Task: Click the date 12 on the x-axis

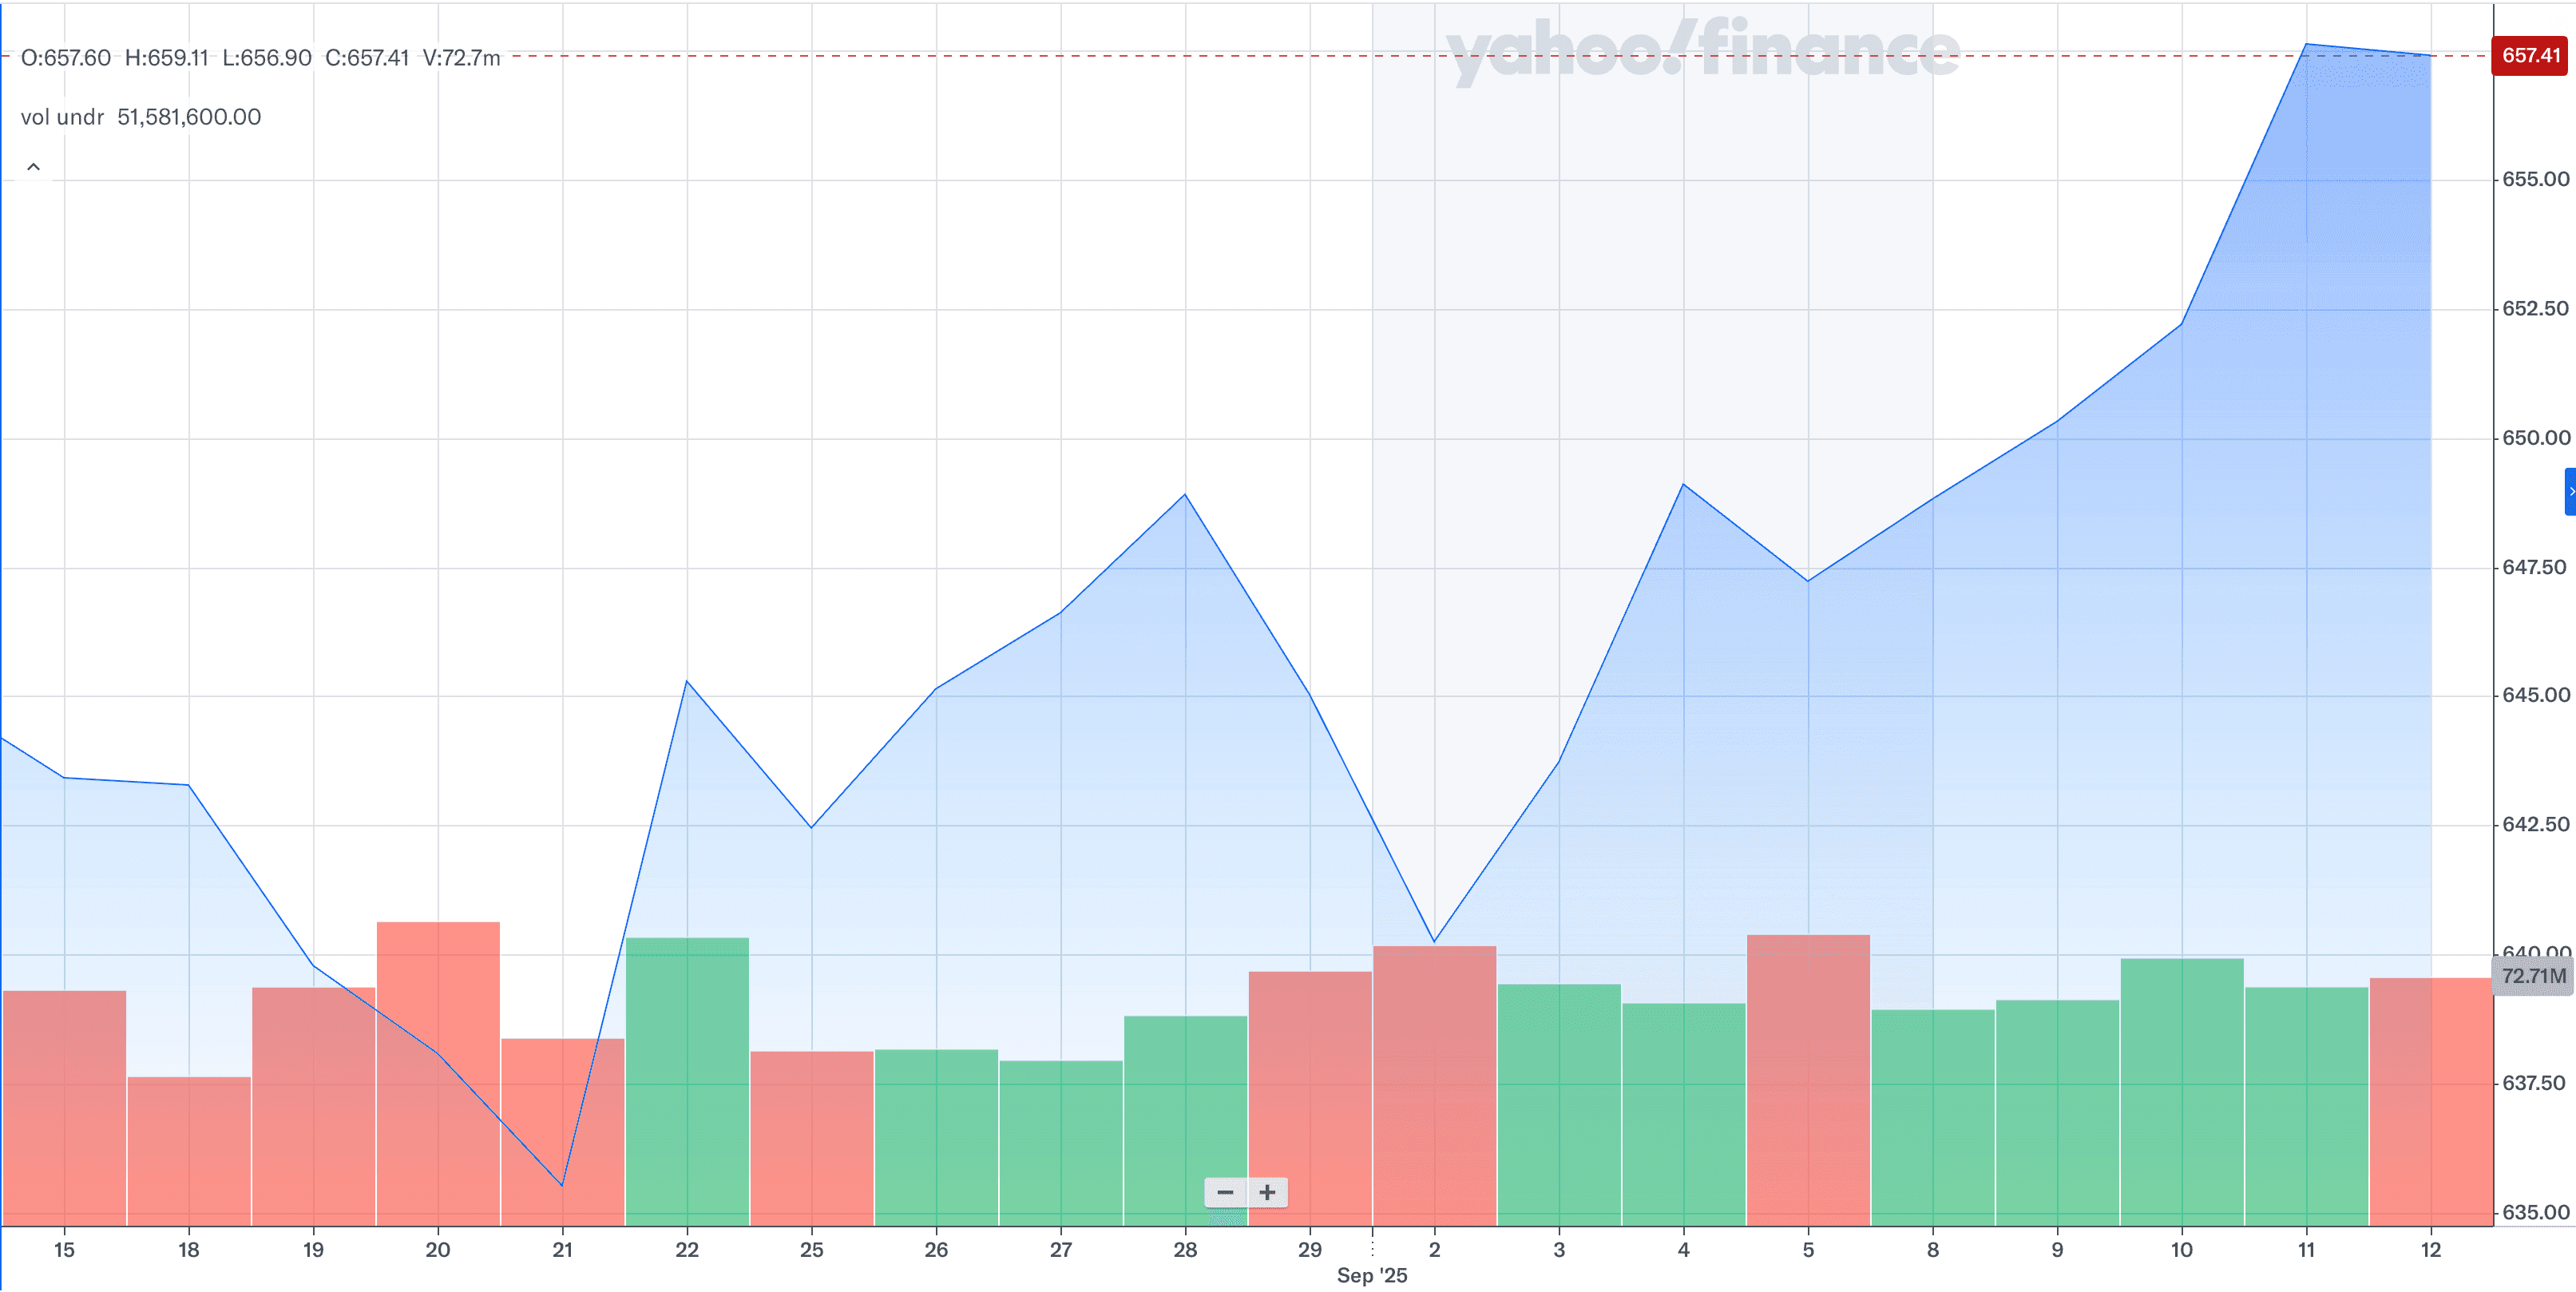Action: point(2430,1250)
